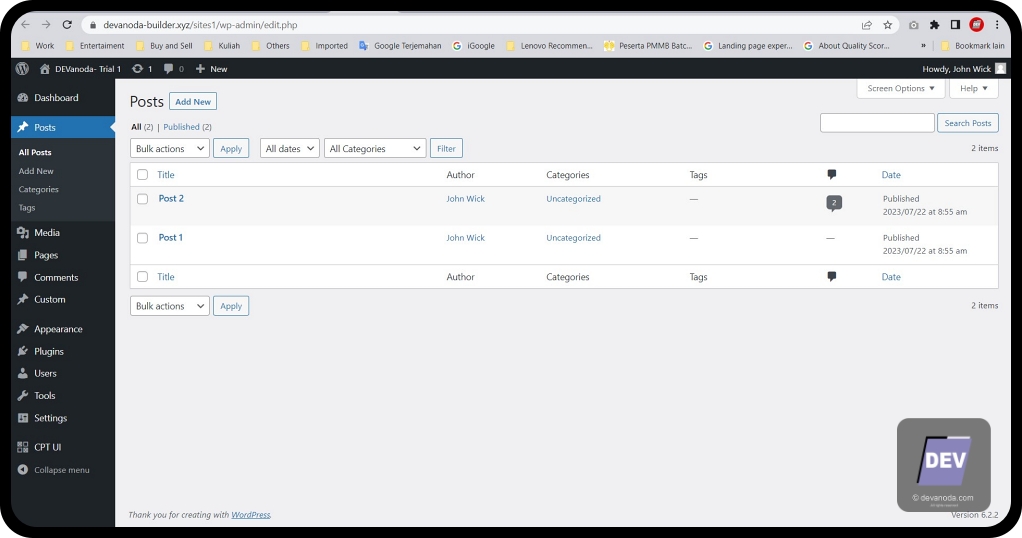Image resolution: width=1022 pixels, height=538 pixels.
Task: Check the box for Post 1
Action: 142,238
